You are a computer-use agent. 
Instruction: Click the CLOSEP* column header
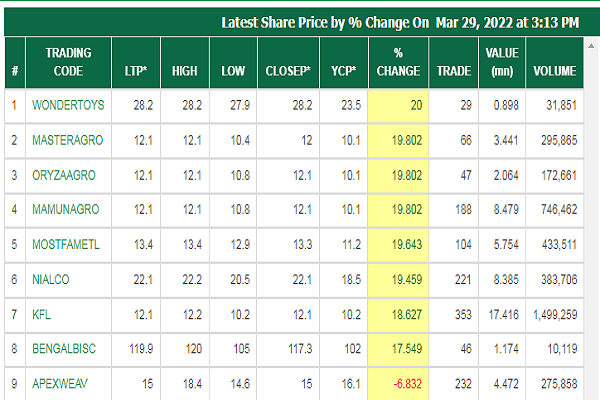pyautogui.click(x=289, y=62)
